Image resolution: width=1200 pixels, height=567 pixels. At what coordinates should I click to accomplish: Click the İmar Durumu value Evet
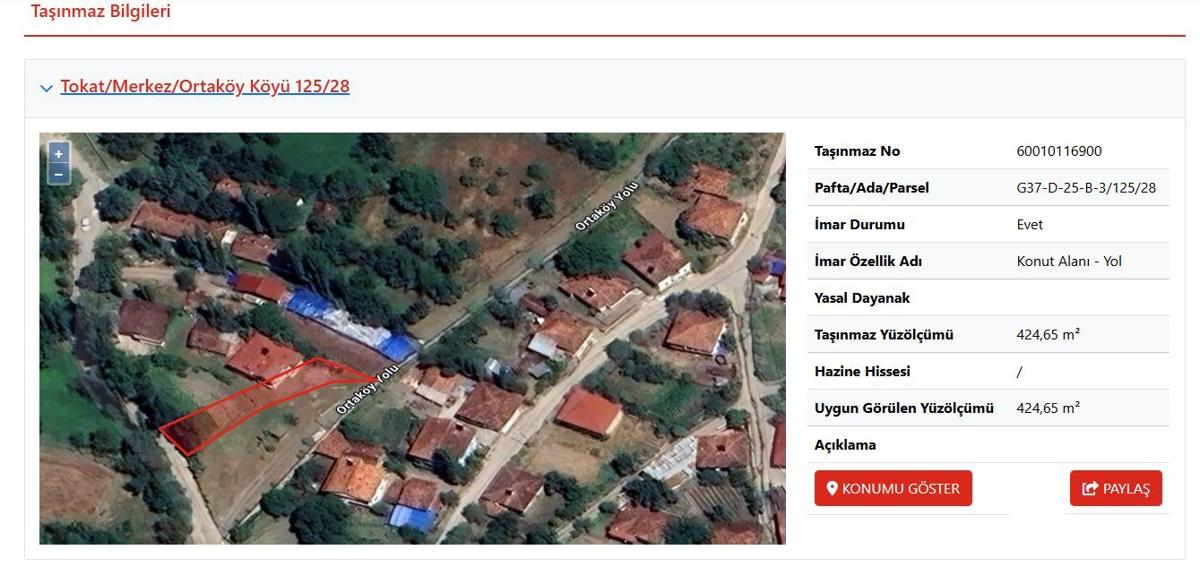[1029, 225]
